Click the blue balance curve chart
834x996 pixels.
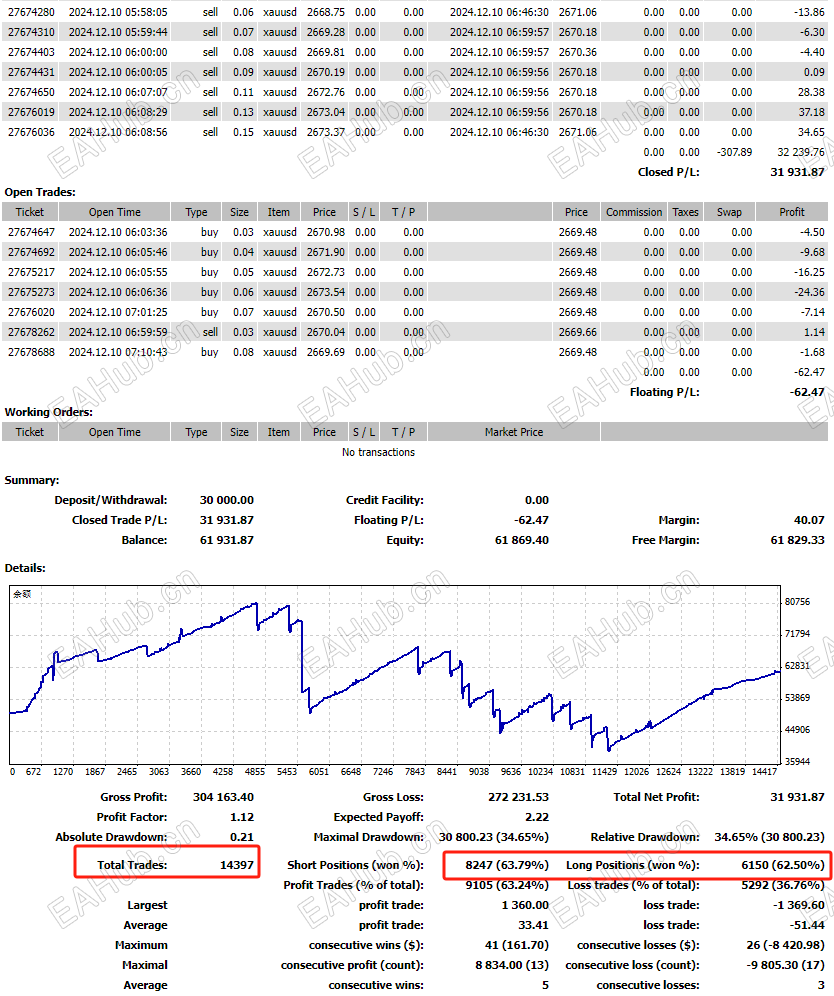[x=394, y=675]
